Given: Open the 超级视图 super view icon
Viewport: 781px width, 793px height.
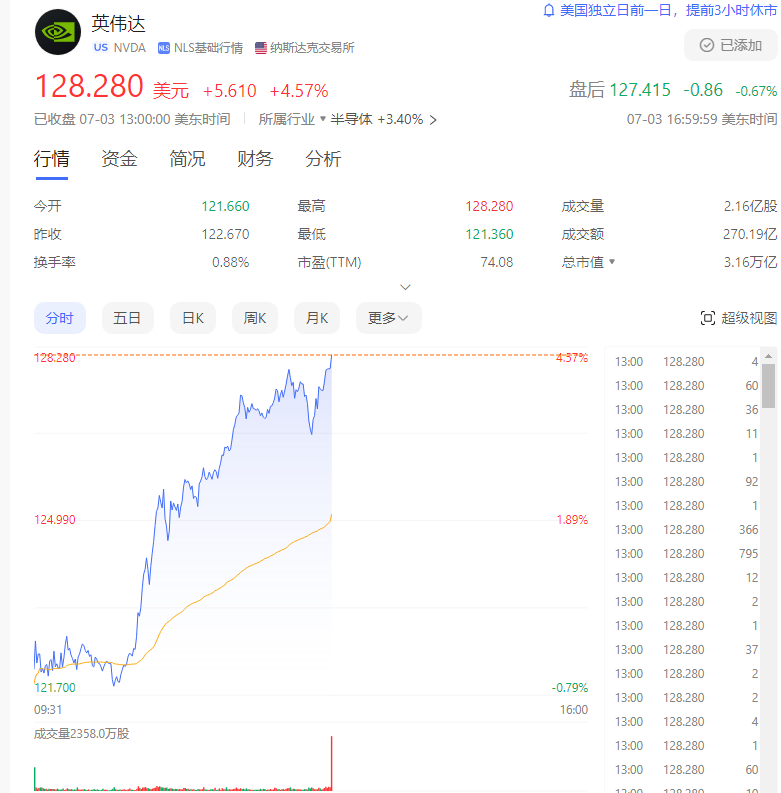Looking at the screenshot, I should click(x=707, y=318).
